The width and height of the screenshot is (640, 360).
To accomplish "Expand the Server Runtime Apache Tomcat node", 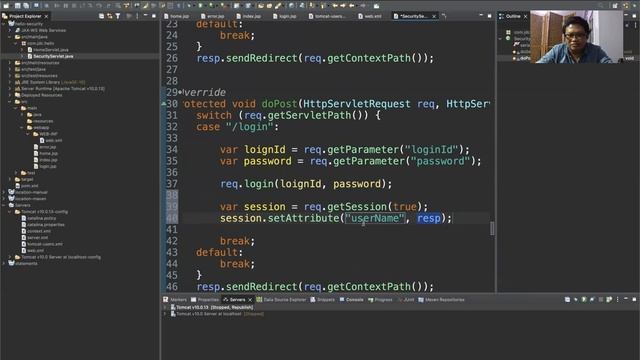I will (x=10, y=89).
